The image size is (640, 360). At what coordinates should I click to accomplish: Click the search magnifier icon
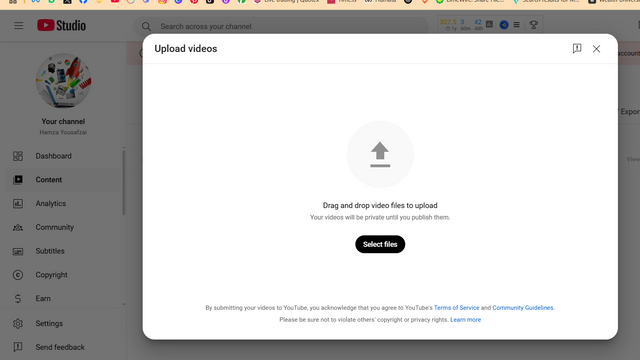(146, 27)
